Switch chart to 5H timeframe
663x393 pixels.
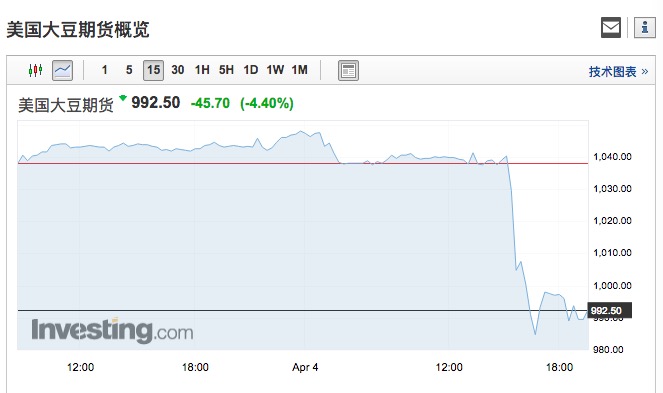[226, 70]
